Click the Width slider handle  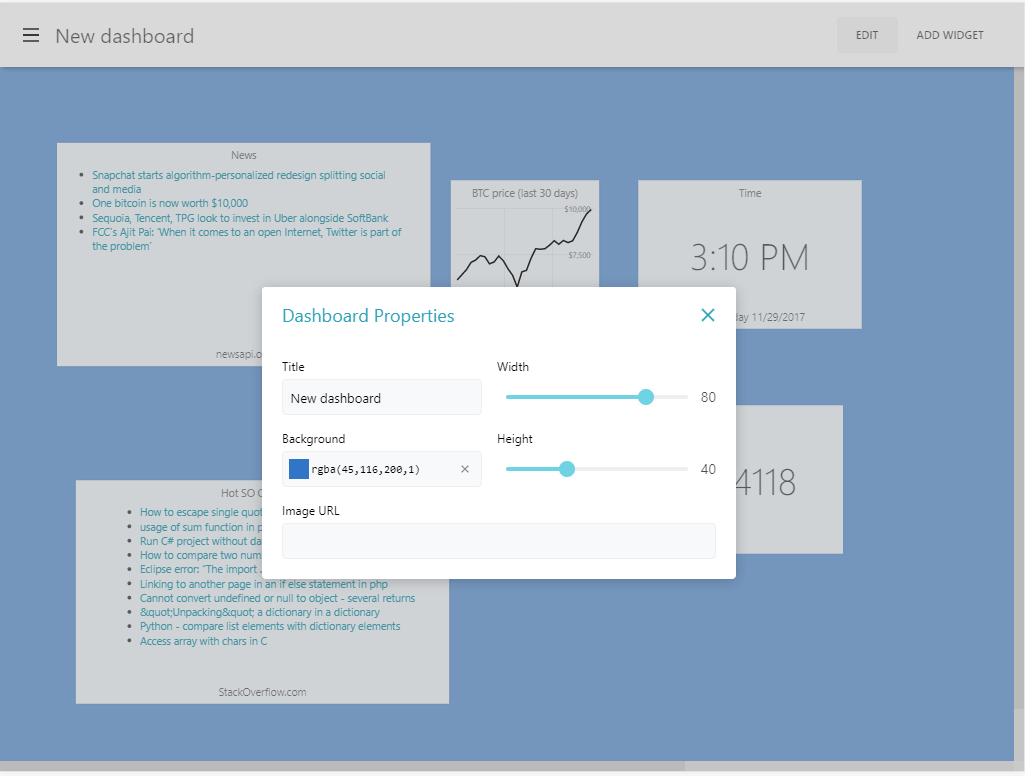point(646,397)
